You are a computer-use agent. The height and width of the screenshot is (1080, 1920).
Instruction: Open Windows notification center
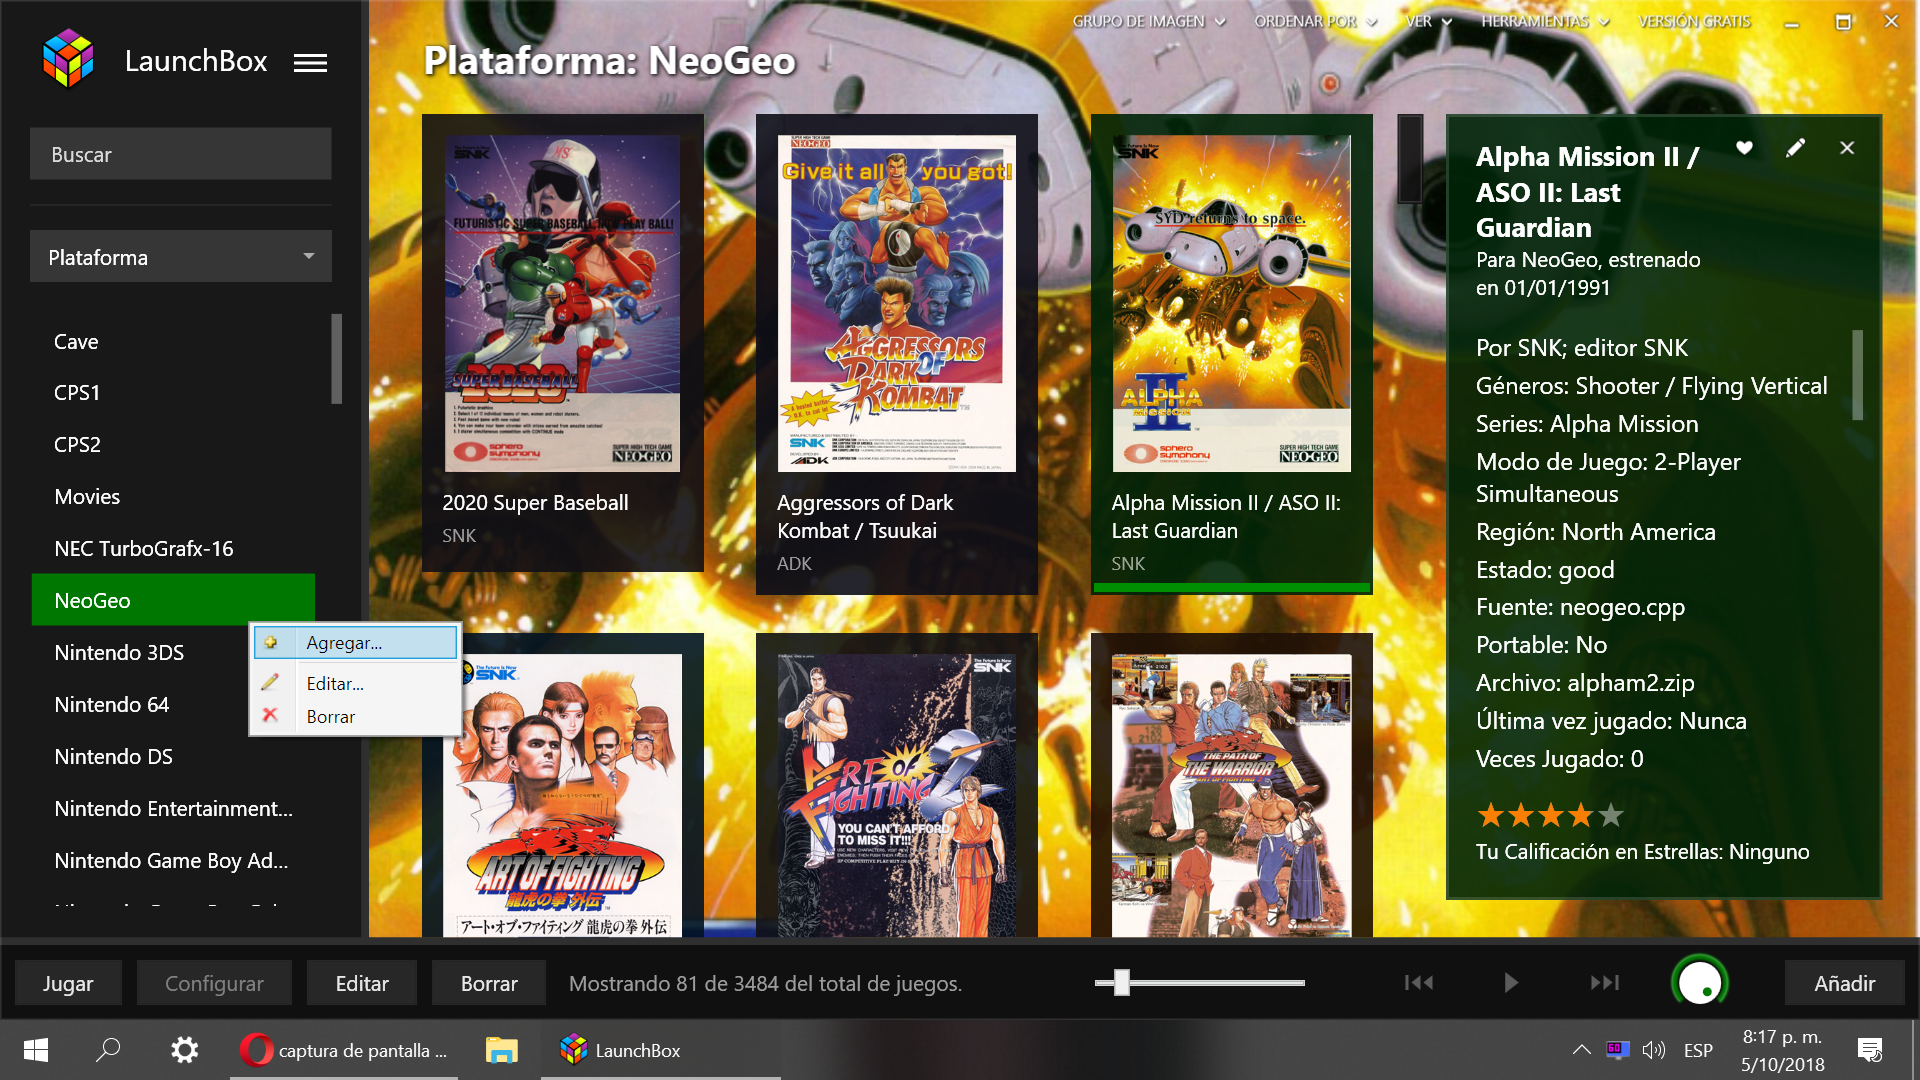tap(1869, 1050)
